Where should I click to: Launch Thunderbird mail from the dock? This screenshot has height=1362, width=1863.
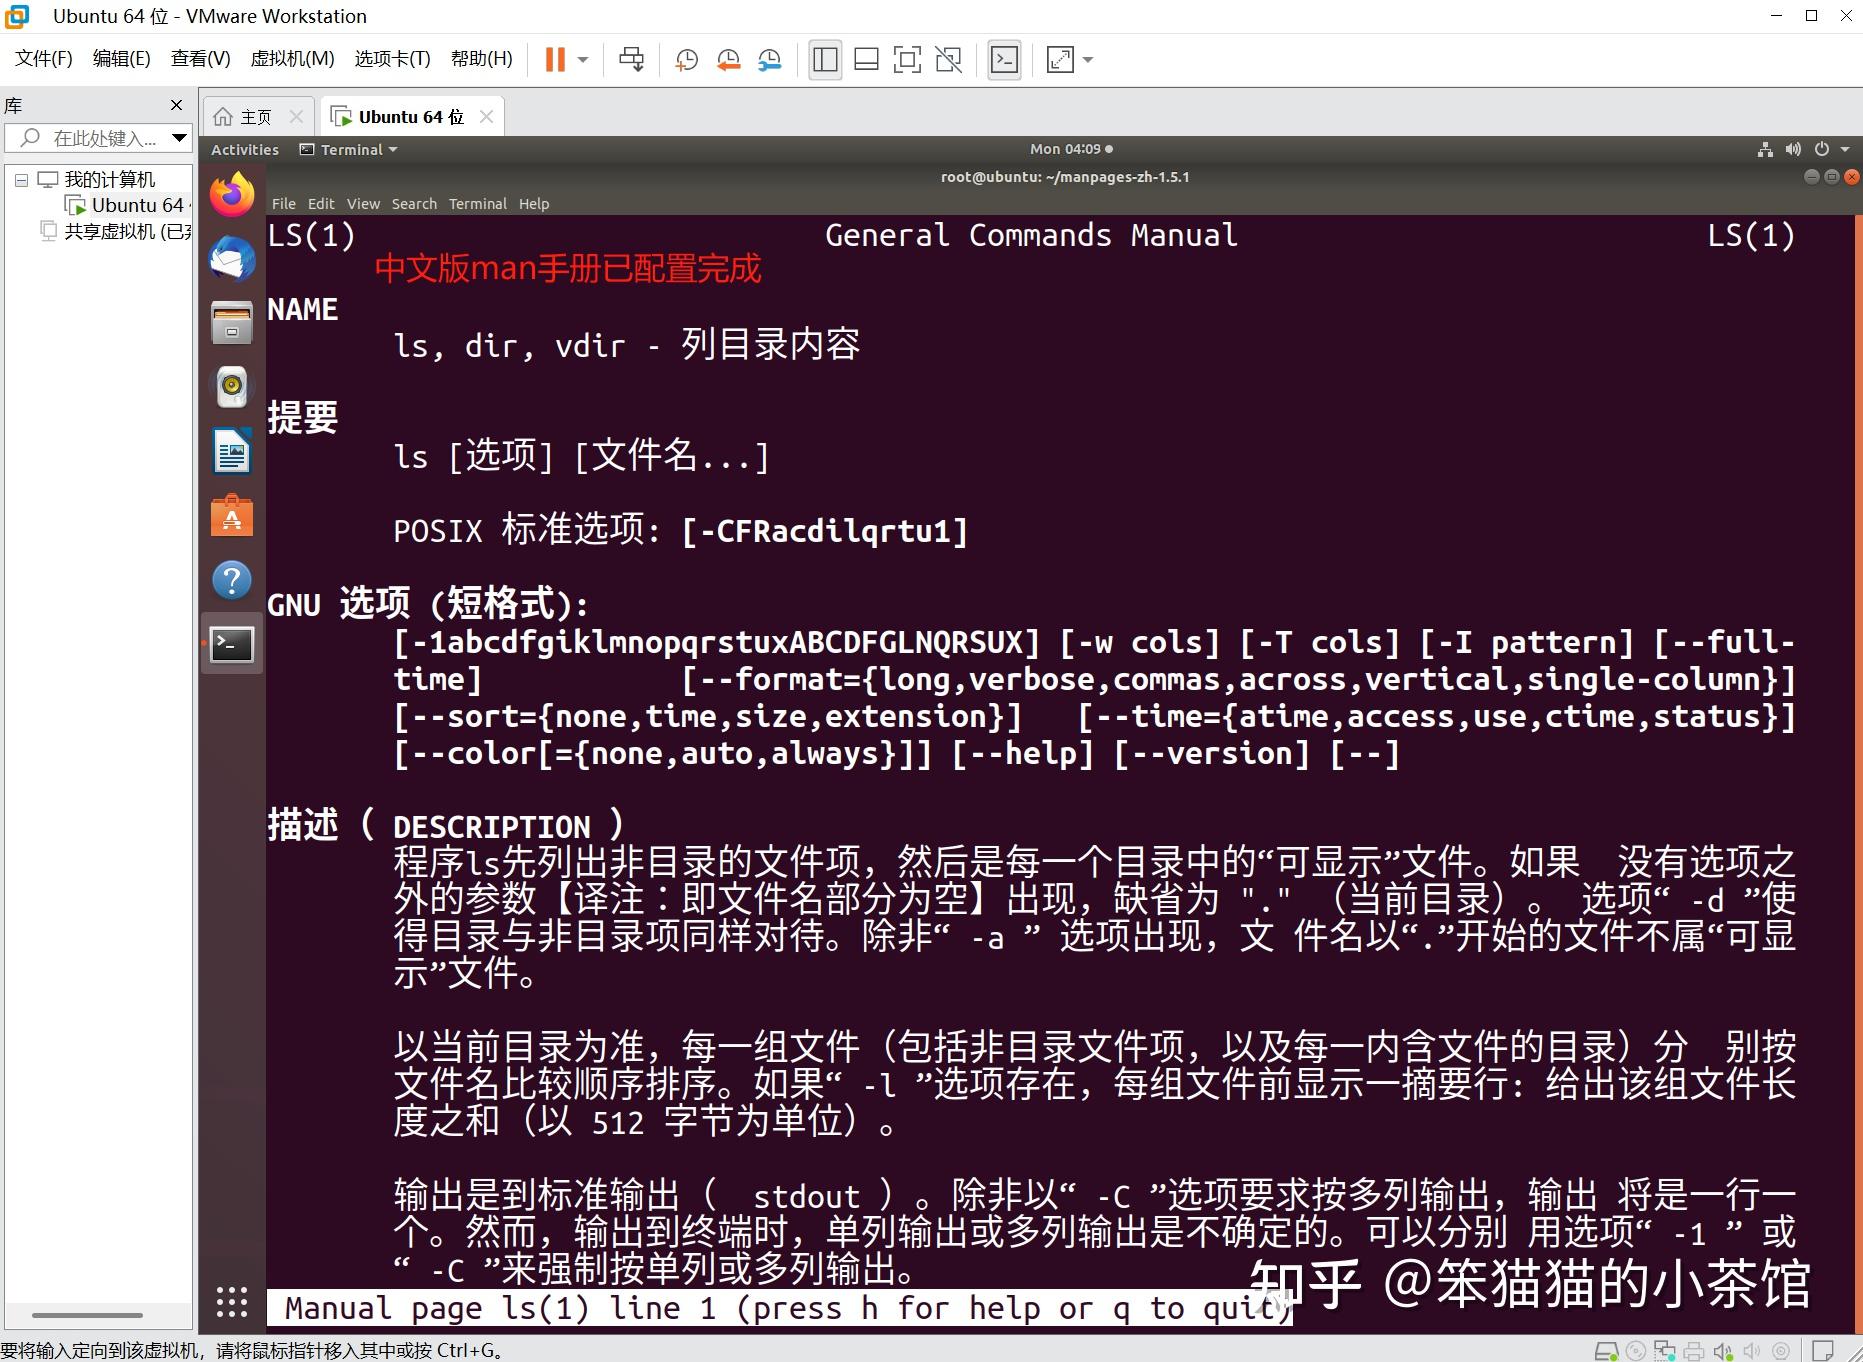(x=232, y=259)
